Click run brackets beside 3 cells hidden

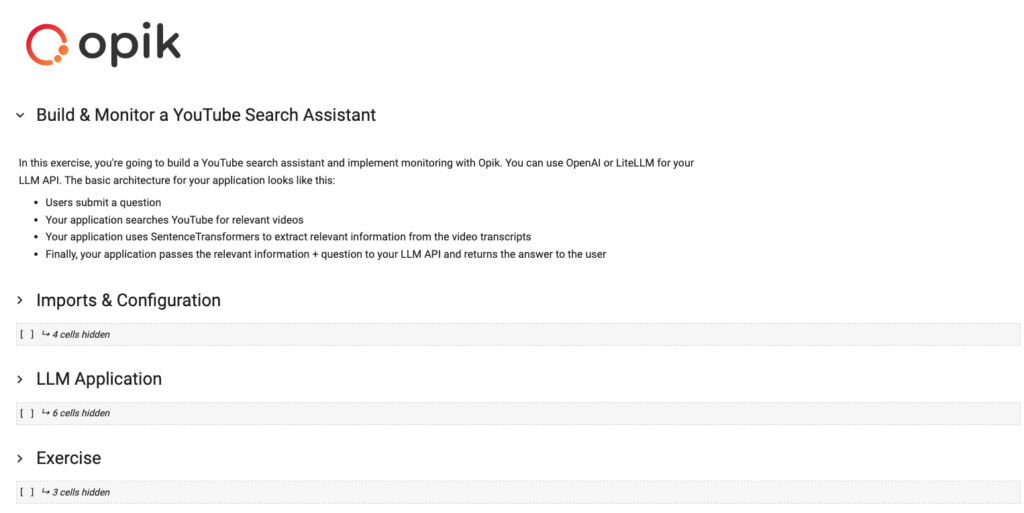(x=27, y=492)
